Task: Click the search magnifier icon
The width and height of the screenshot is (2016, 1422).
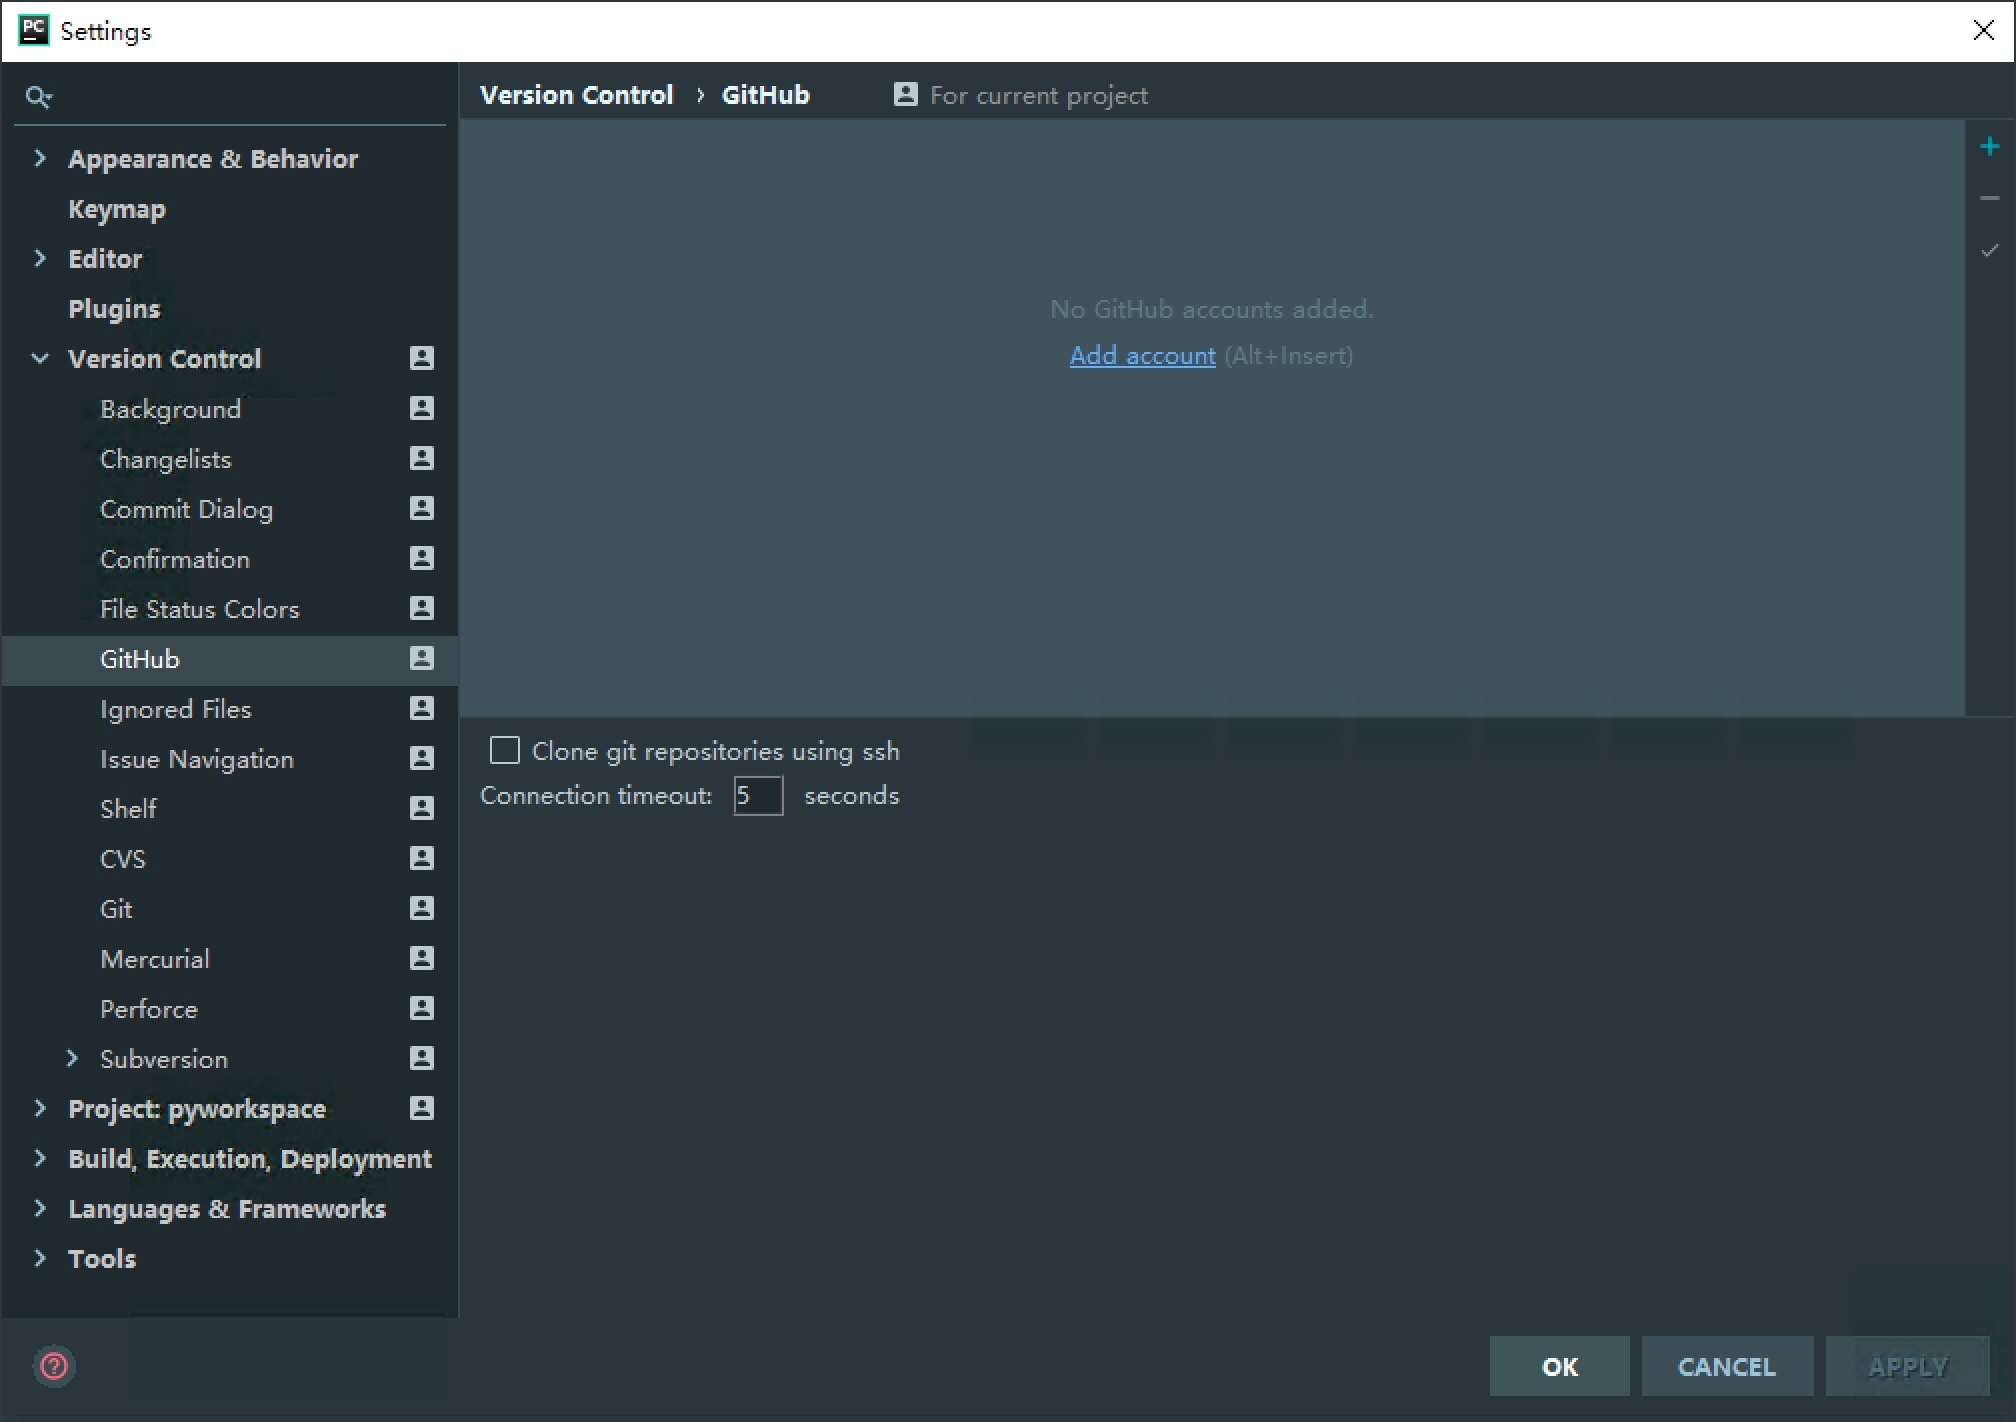Action: [x=38, y=97]
